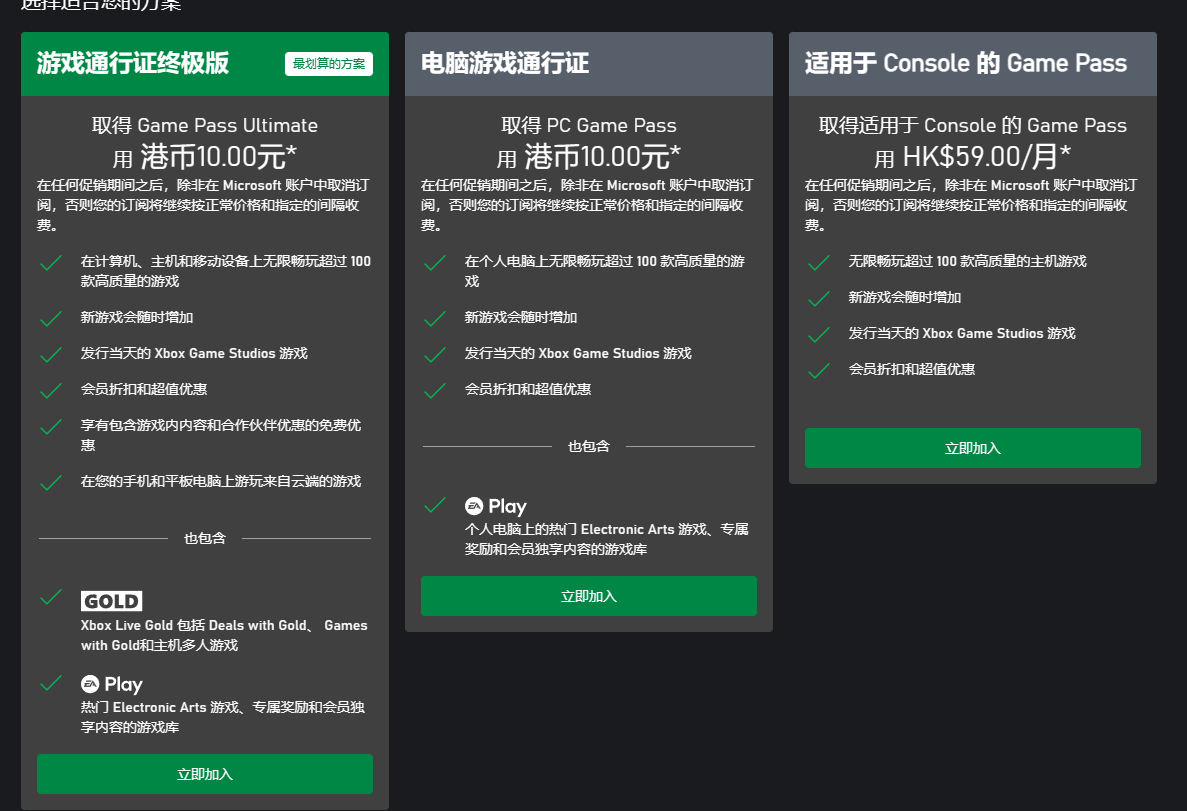1187x811 pixels.
Task: Click the checkmark beside 会员折扣和超值优惠 in Console card
Action: click(818, 370)
